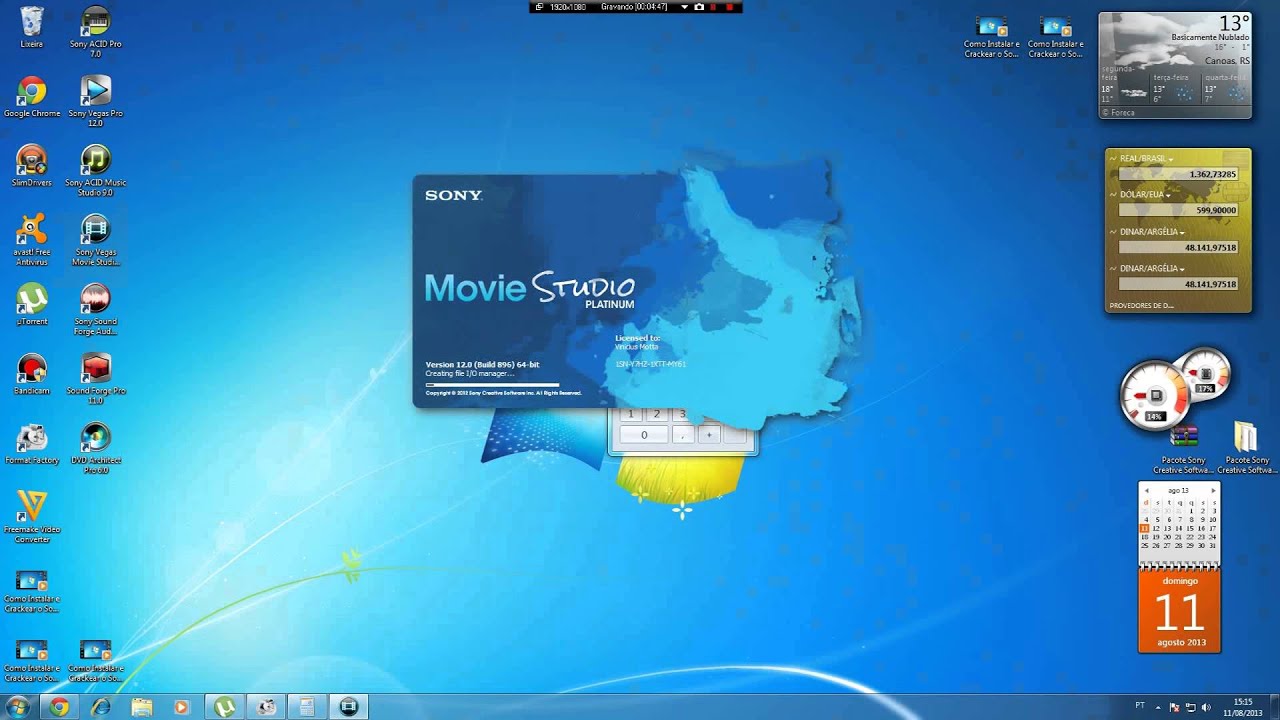Select DVD Architect Pro 6.0 icon
Viewport: 1280px width, 720px height.
pyautogui.click(x=95, y=448)
